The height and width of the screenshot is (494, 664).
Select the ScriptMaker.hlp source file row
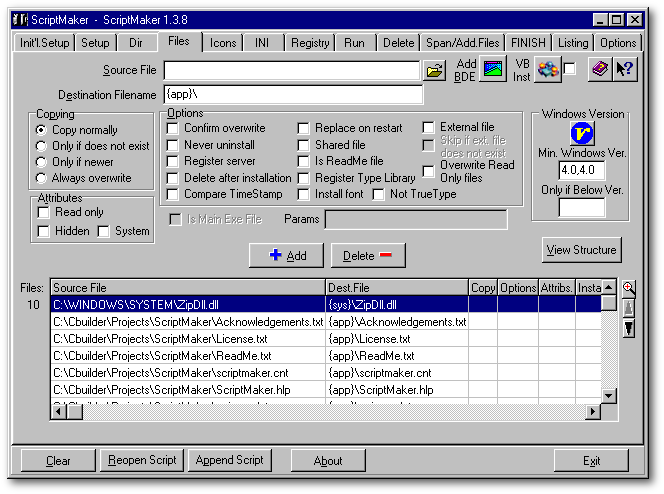tap(188, 390)
